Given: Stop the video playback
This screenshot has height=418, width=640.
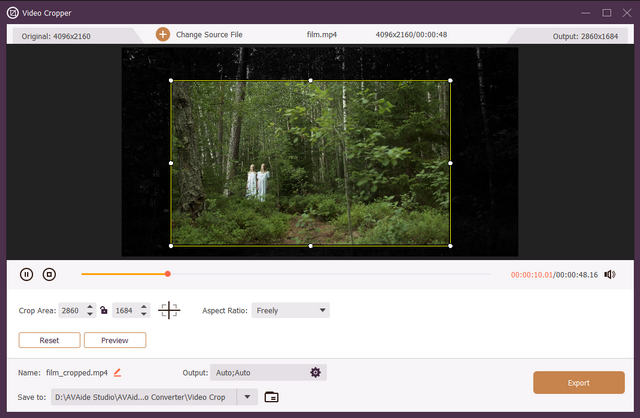Looking at the screenshot, I should pyautogui.click(x=49, y=274).
